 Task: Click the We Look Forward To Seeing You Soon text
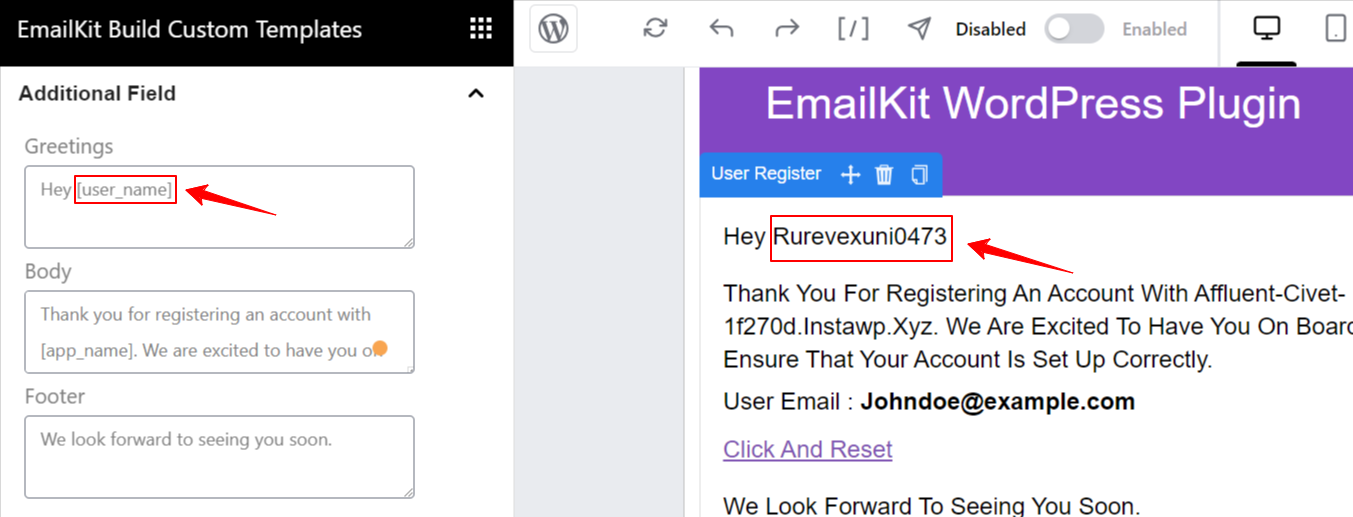pos(931,506)
